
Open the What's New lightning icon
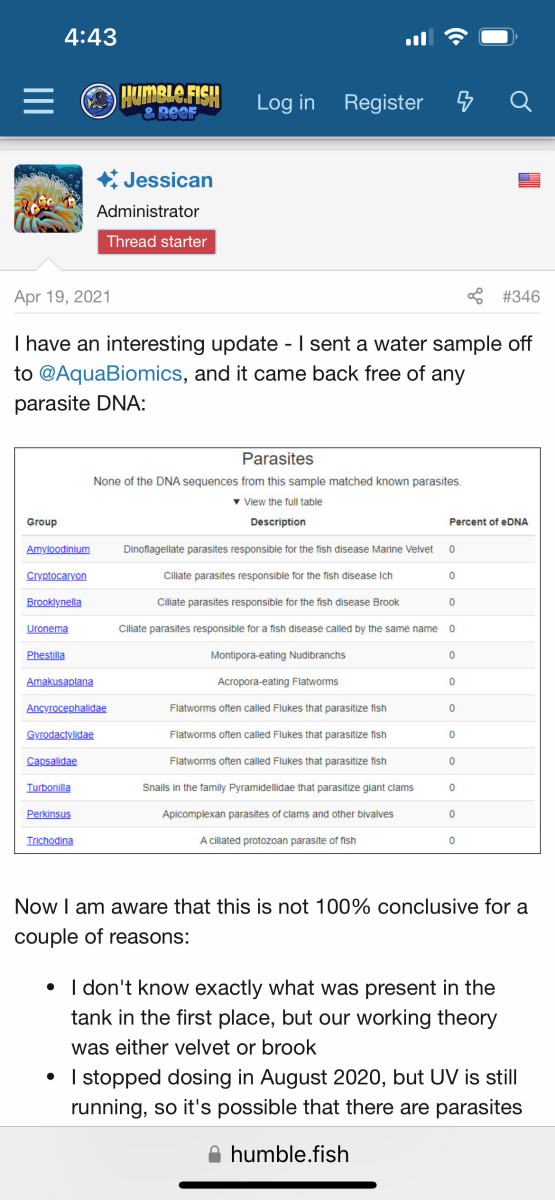465,102
